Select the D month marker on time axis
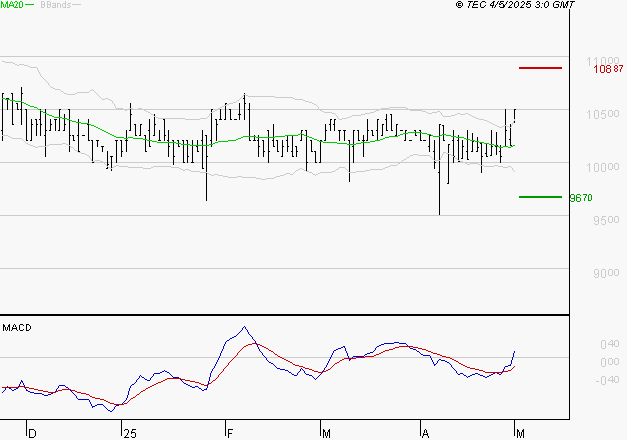The width and height of the screenshot is (627, 440). point(32,433)
